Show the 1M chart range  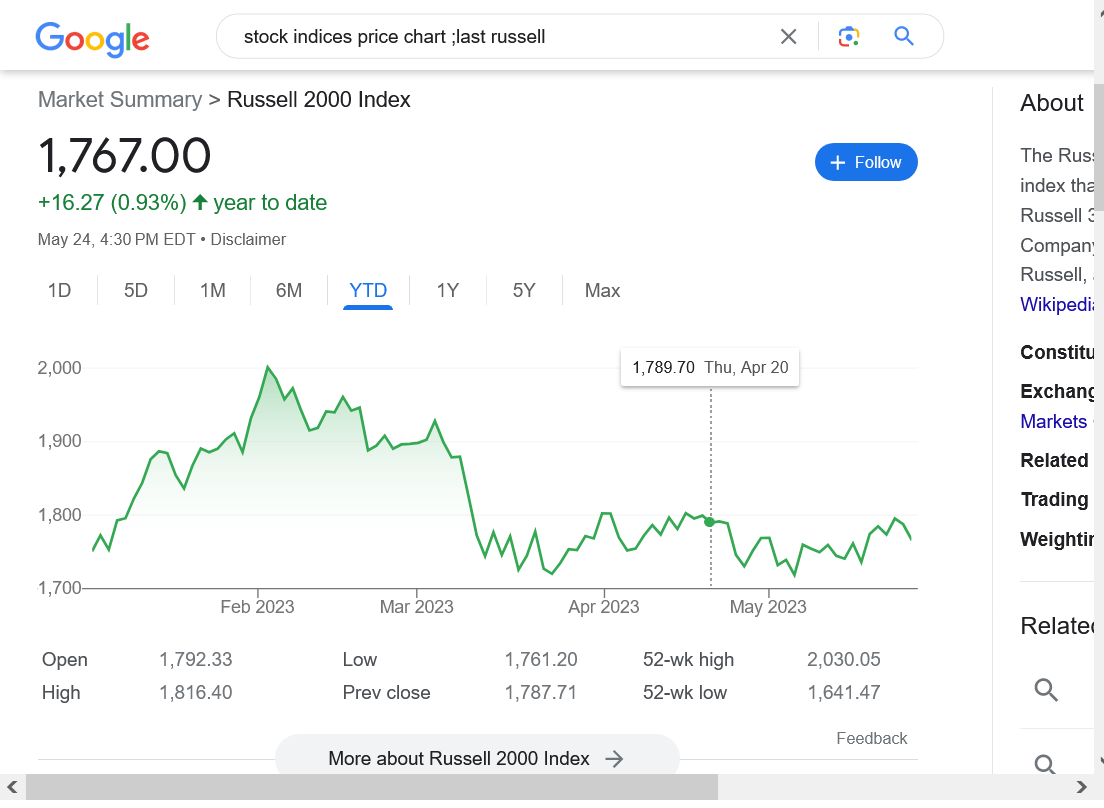(212, 291)
